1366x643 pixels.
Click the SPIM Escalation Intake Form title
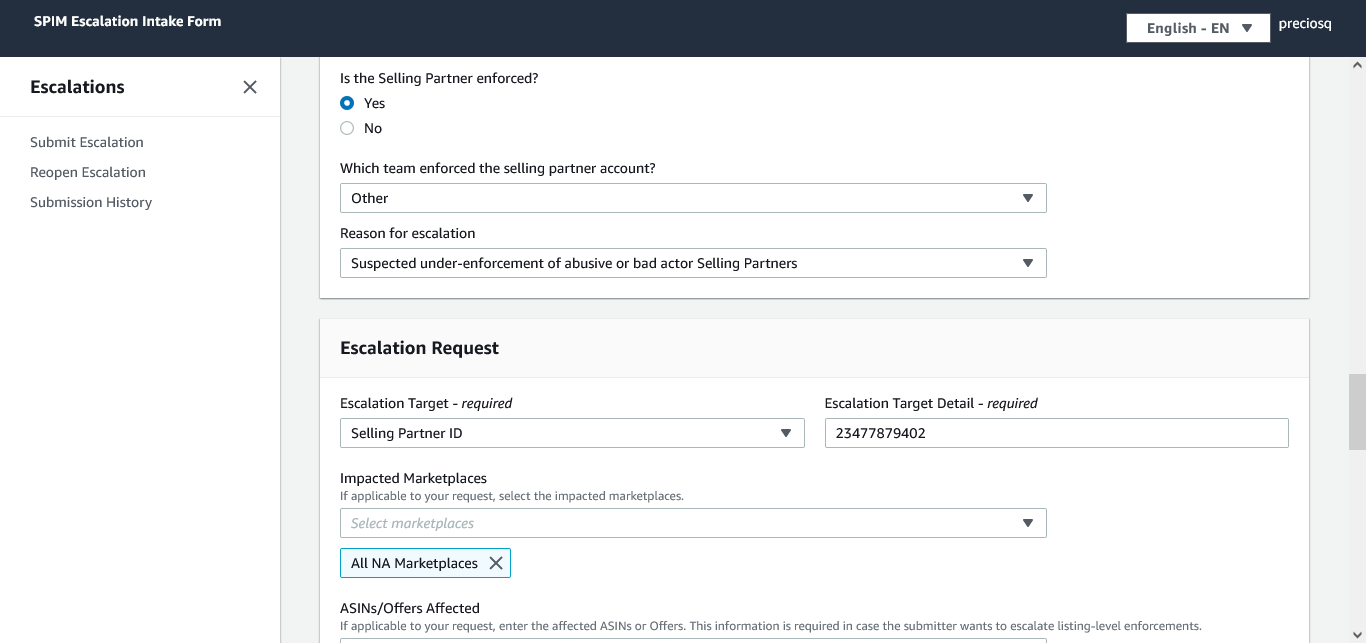(128, 21)
